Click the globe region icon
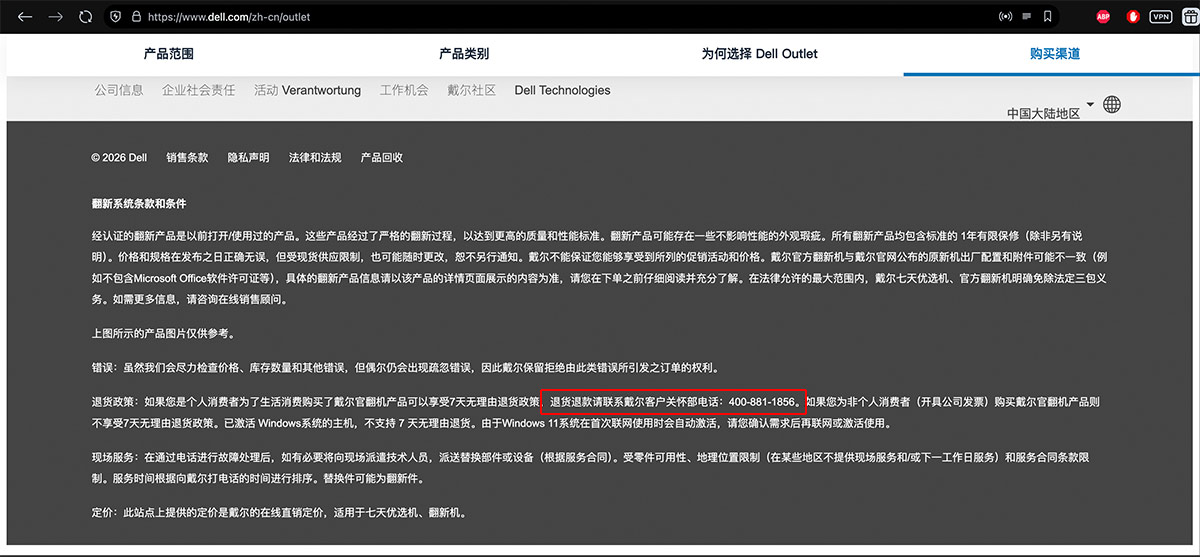 coord(1112,104)
